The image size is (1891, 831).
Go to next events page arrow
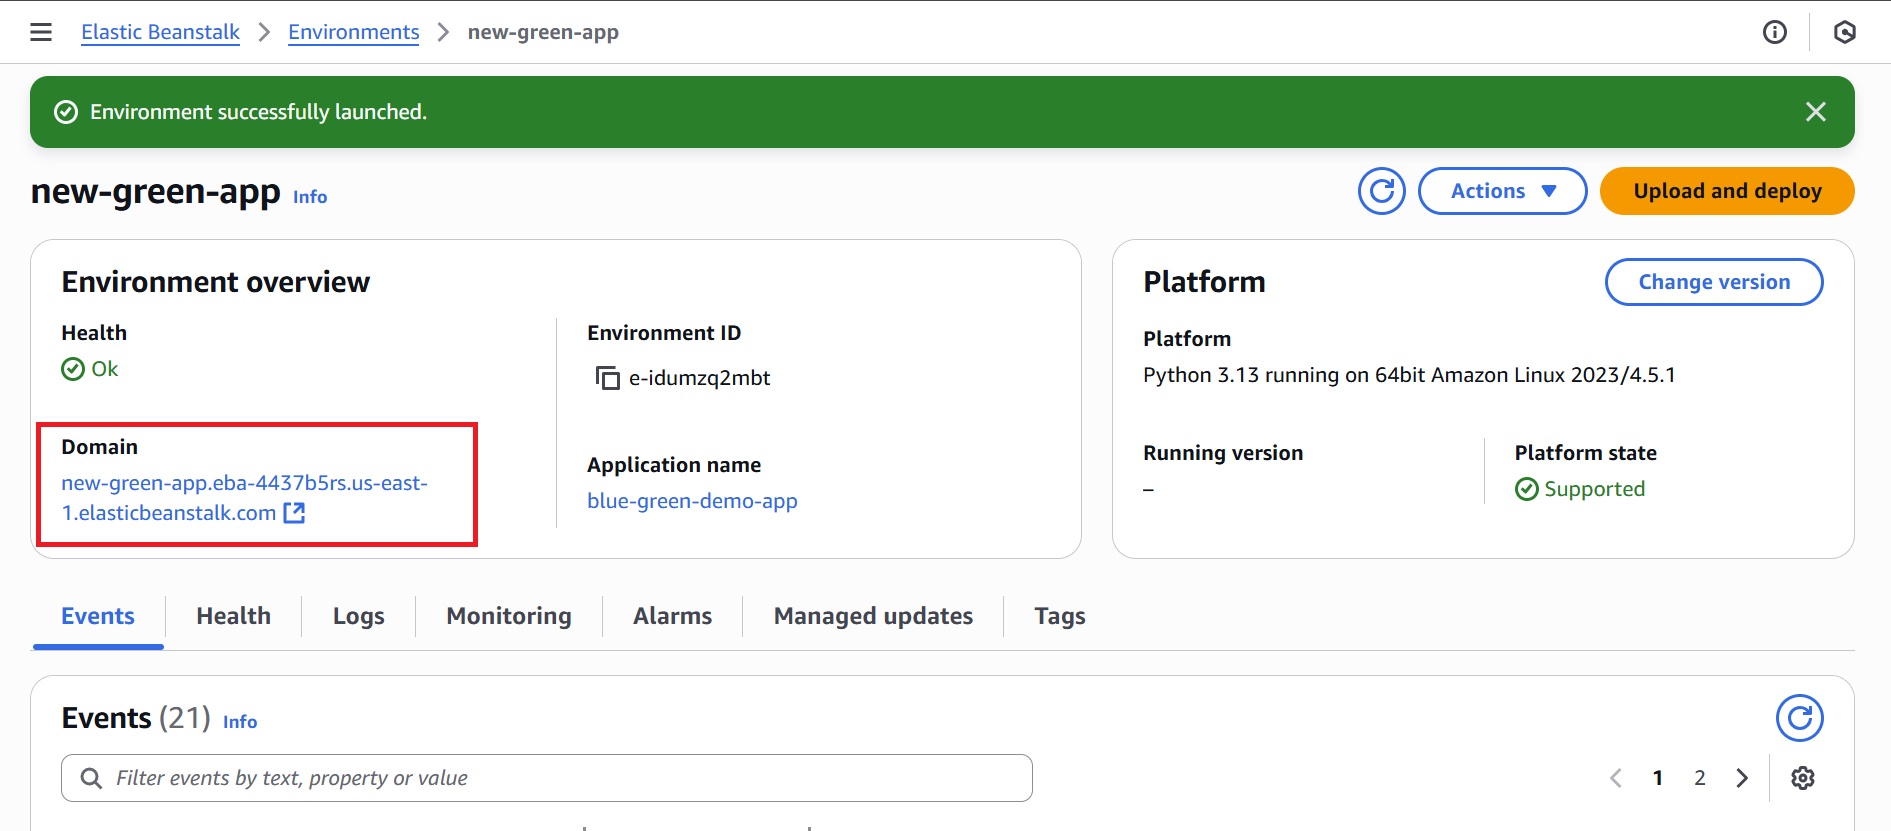pyautogui.click(x=1742, y=778)
